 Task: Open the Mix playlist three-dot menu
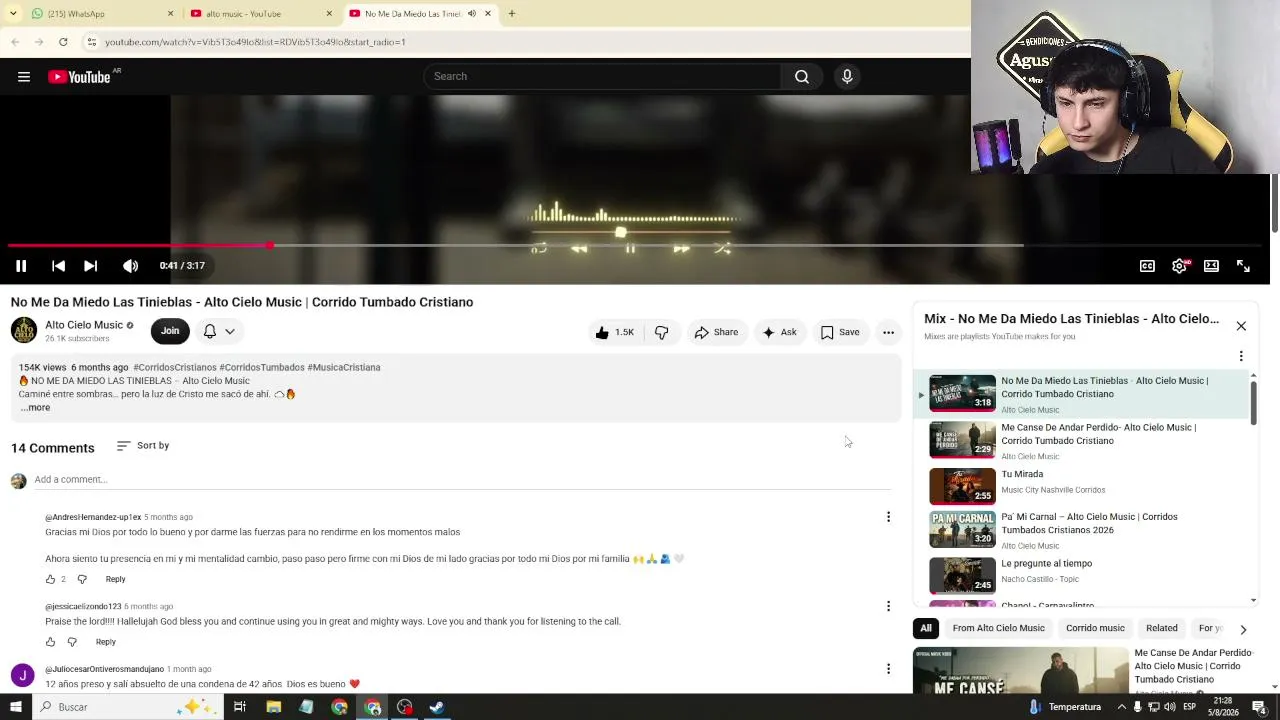[x=1241, y=356]
